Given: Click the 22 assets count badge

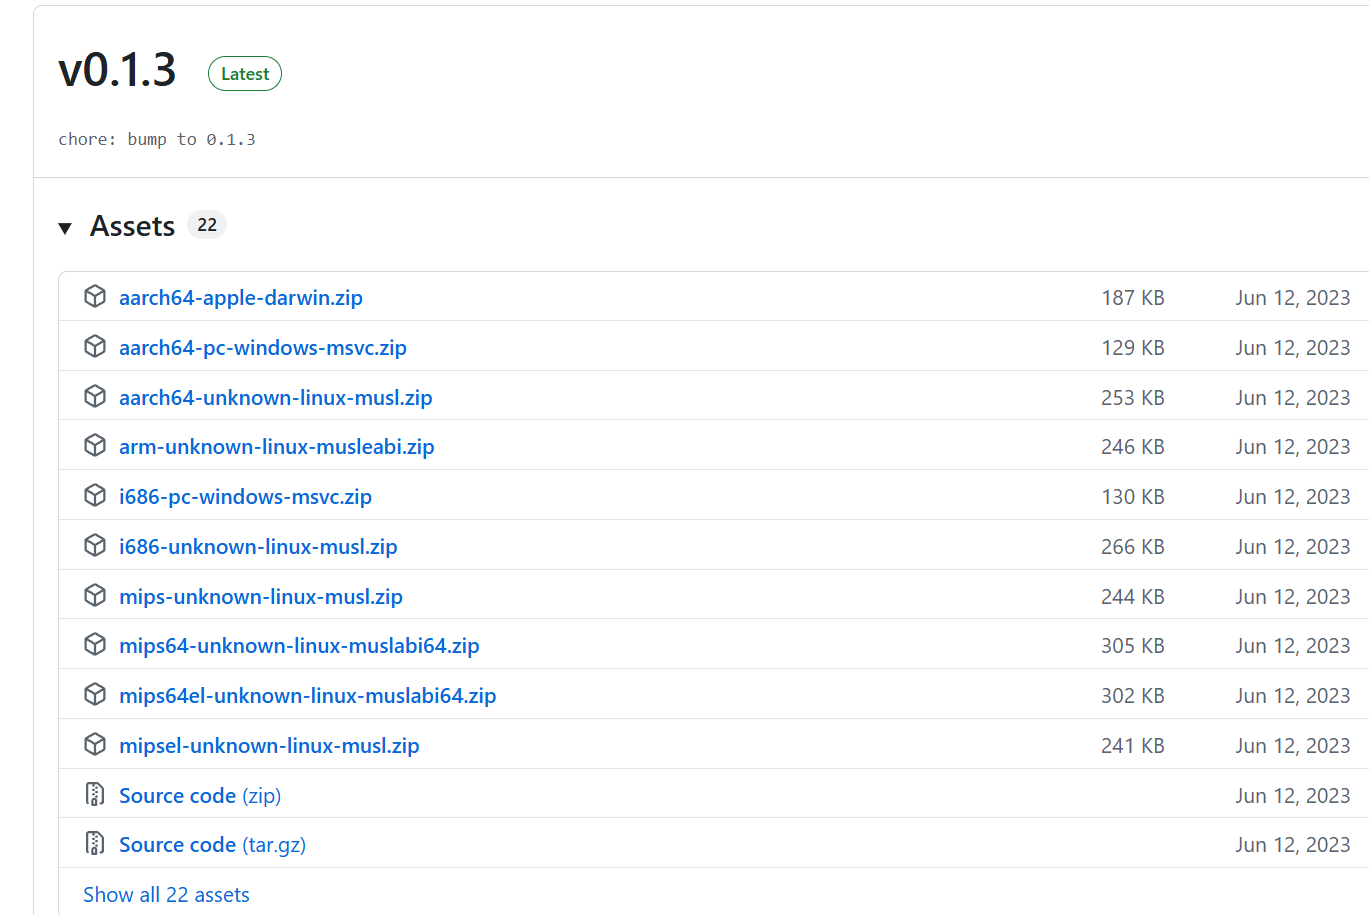Looking at the screenshot, I should tap(207, 225).
